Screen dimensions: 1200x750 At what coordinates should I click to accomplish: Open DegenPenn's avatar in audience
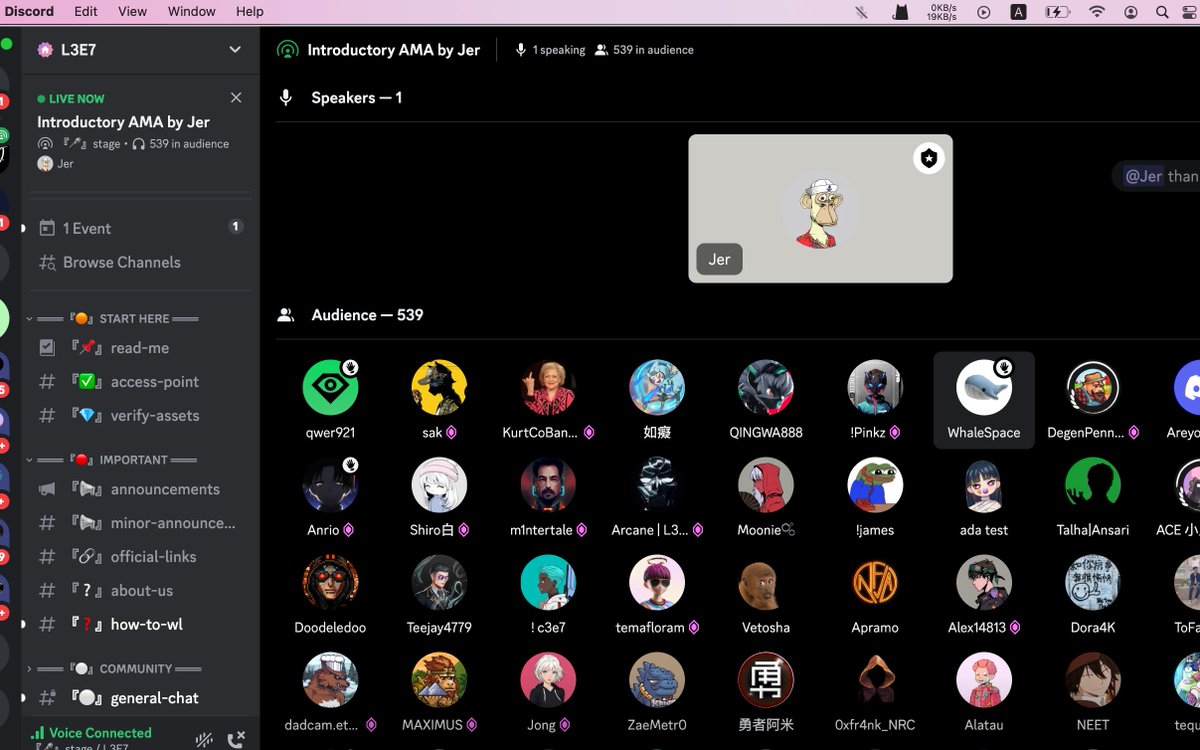(x=1093, y=387)
